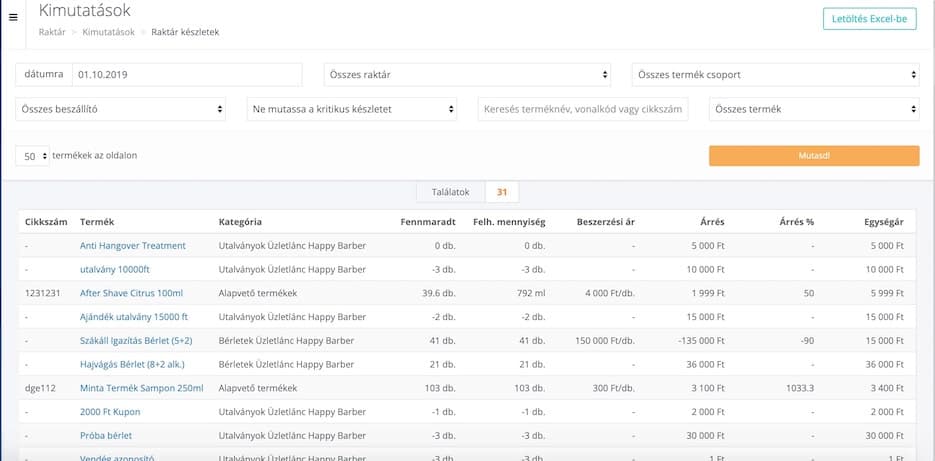Screen dimensions: 935x461
Task: Open Anti Hangover Treatment product
Action: coord(132,246)
